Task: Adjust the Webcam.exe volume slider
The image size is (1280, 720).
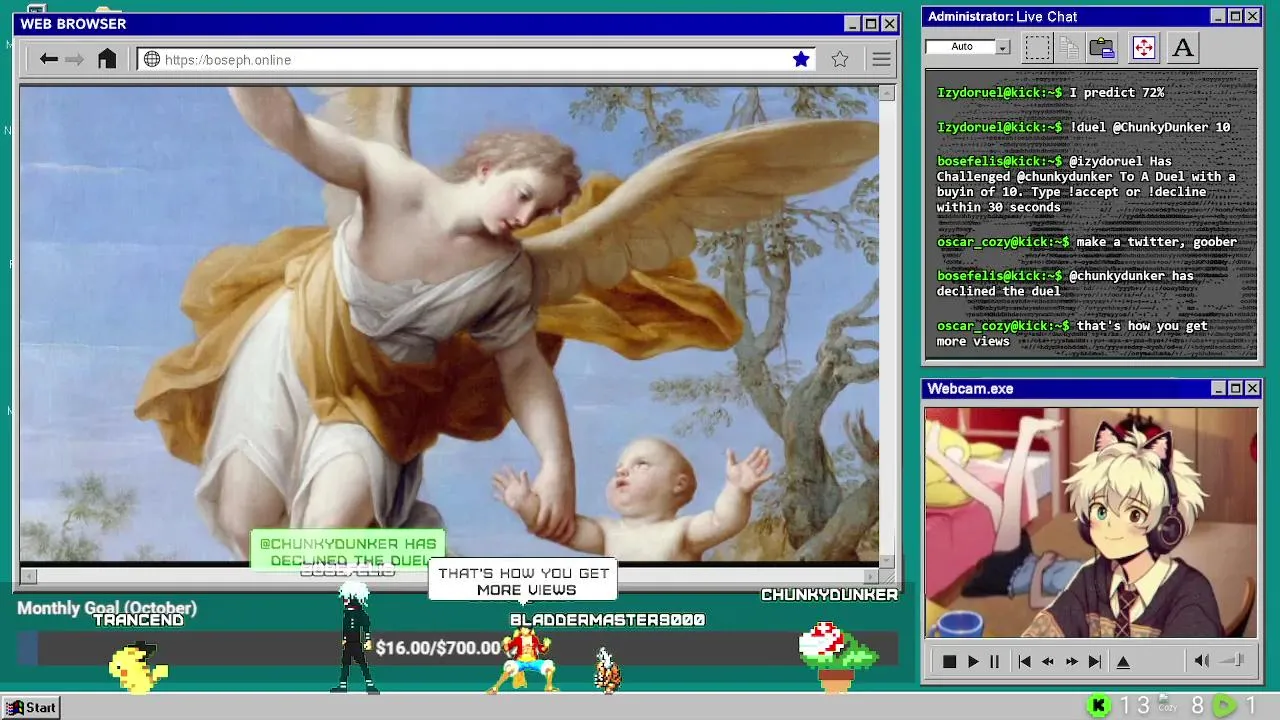Action: click(1233, 660)
